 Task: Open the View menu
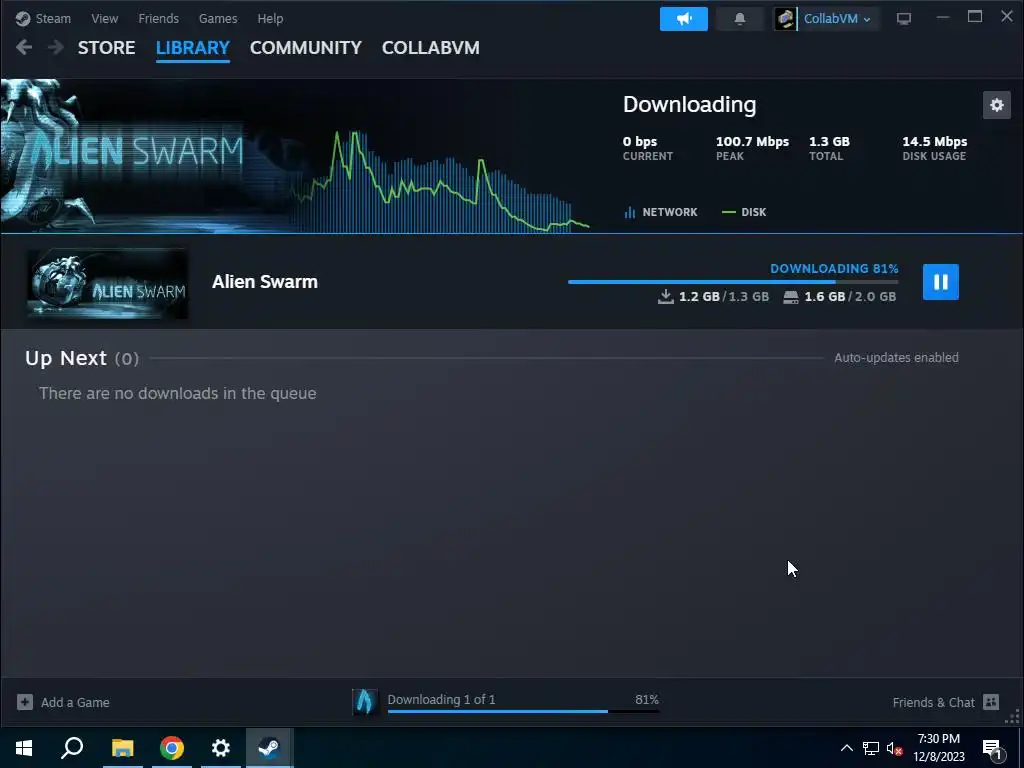[x=104, y=18]
